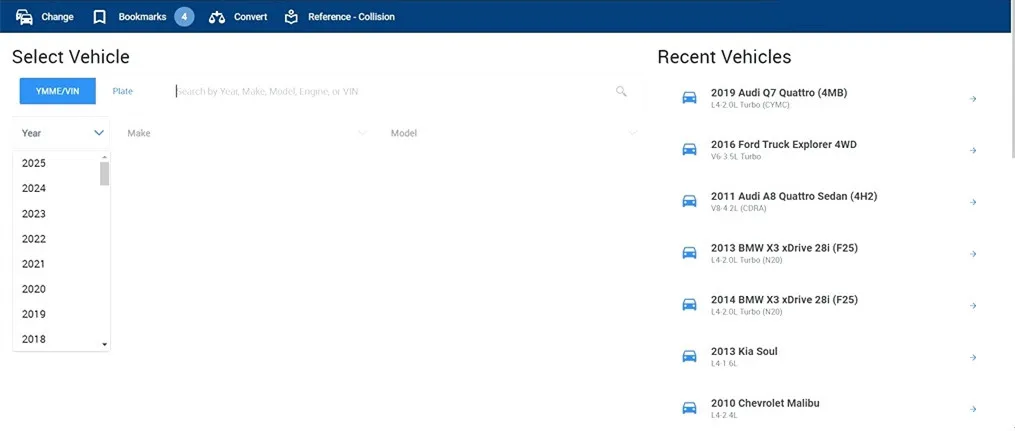The height and width of the screenshot is (431, 1015).
Task: Select the YMME/VIN search mode tab
Action: (58, 91)
